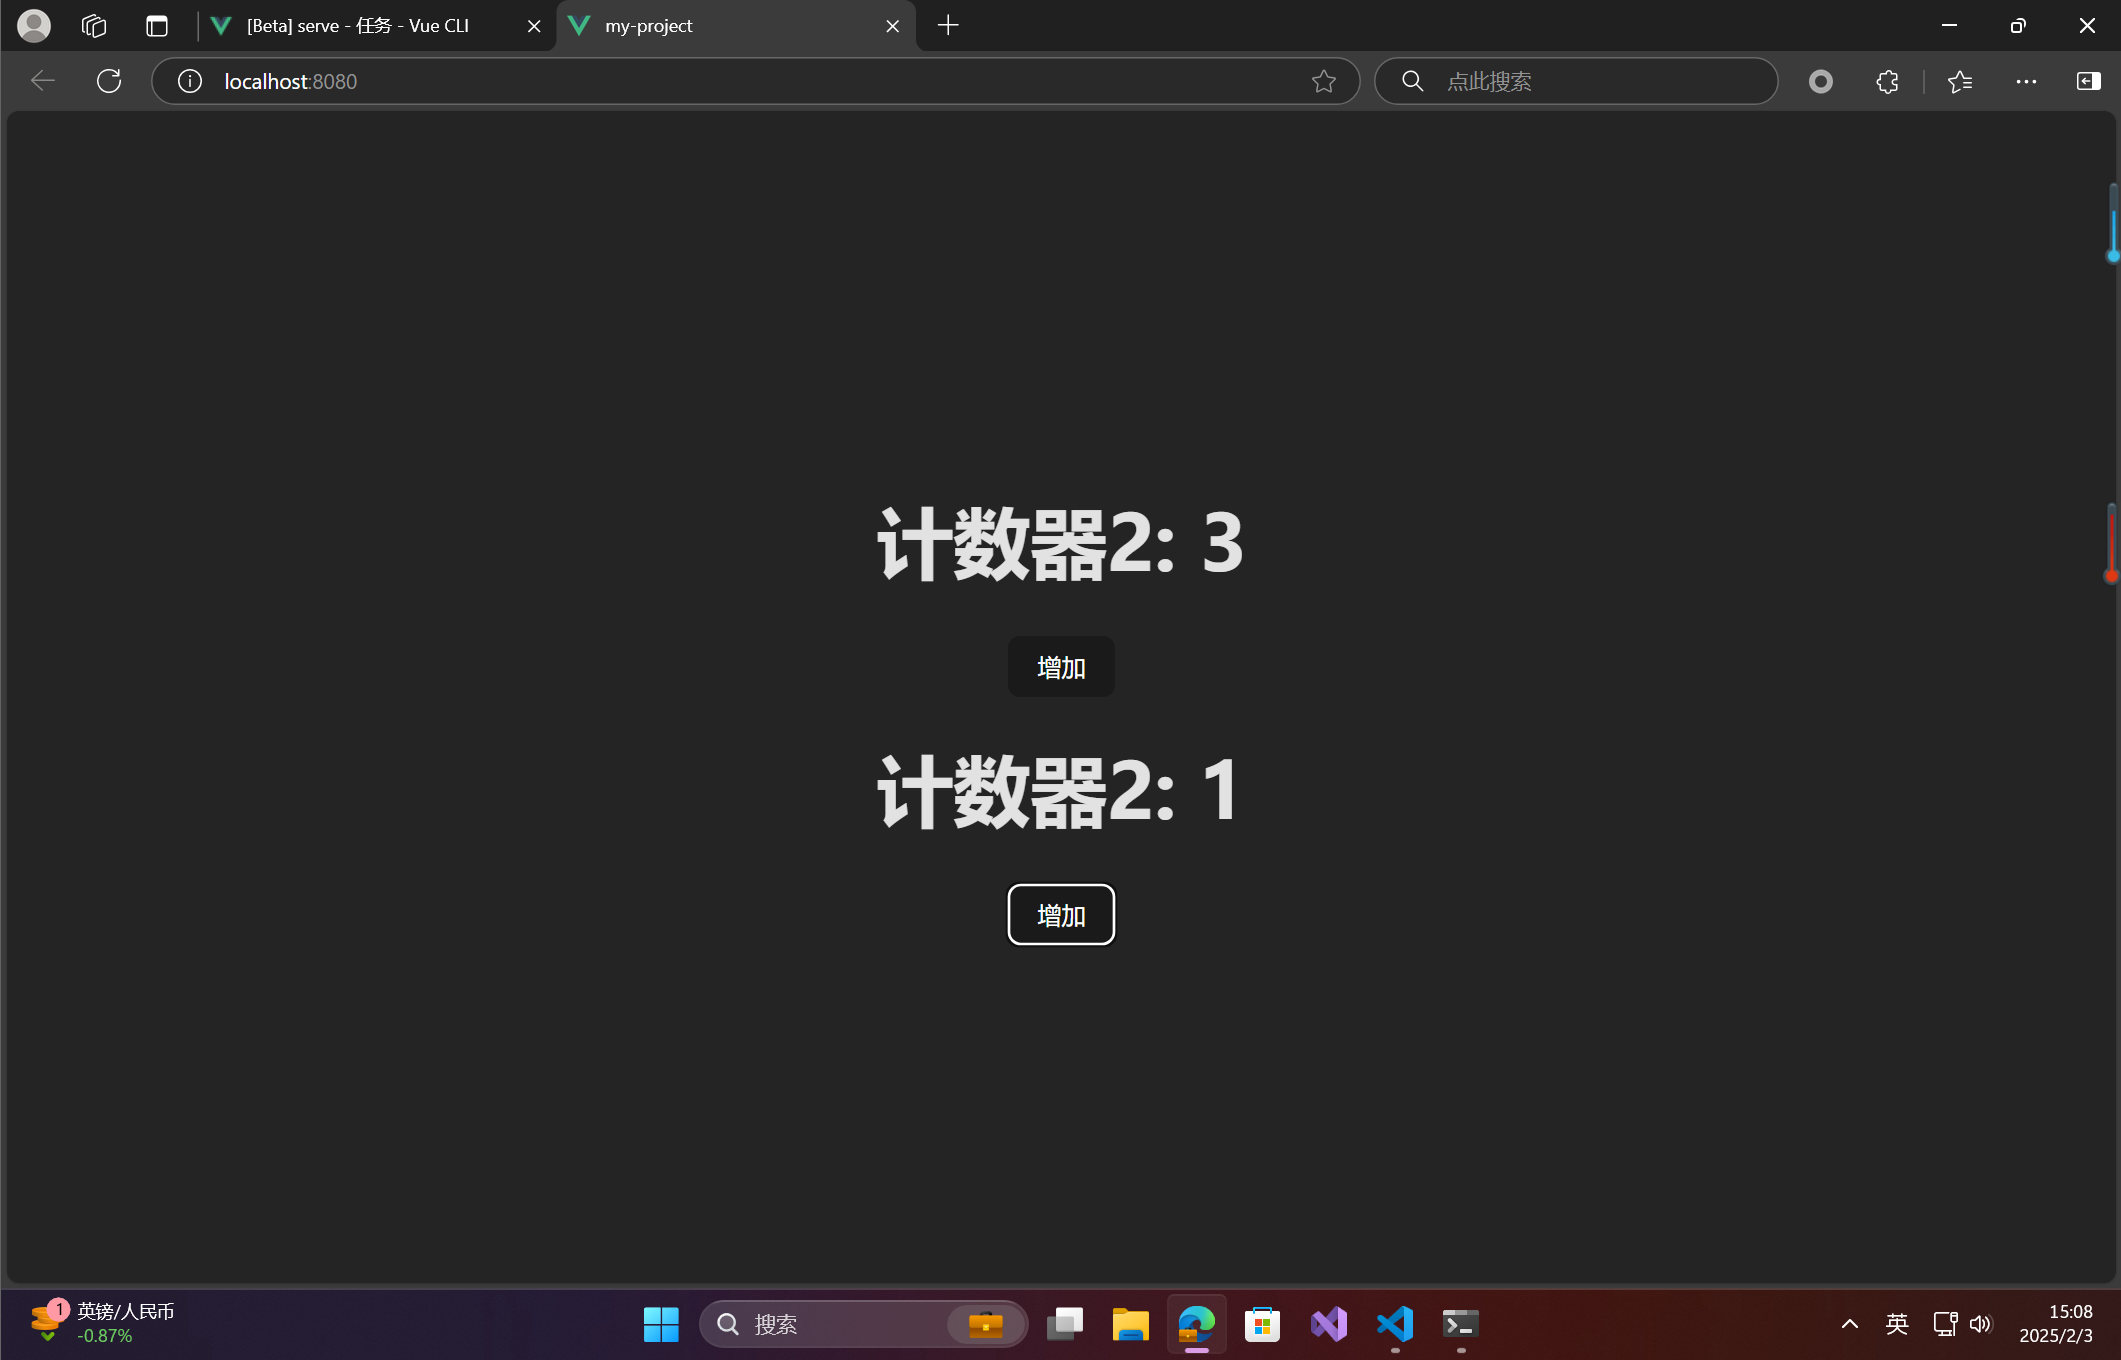Open Windows Terminal from the taskbar
The width and height of the screenshot is (2121, 1360).
(x=1459, y=1324)
